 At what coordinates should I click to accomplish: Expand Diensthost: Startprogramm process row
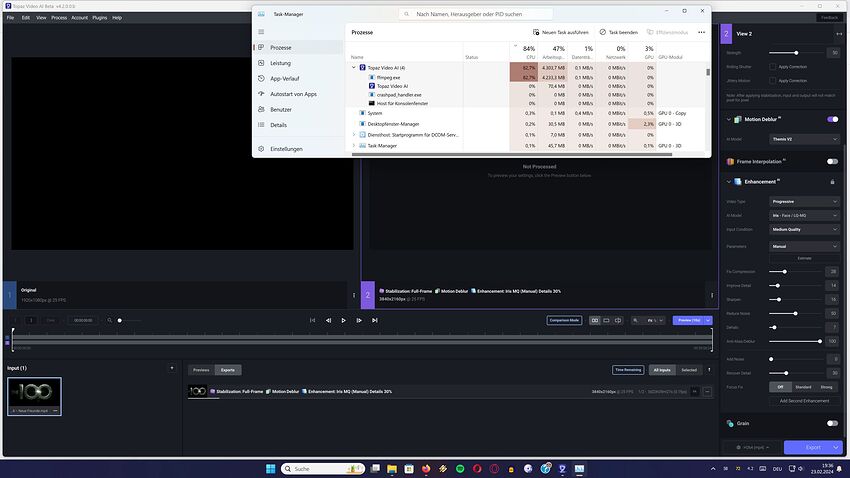tap(354, 134)
